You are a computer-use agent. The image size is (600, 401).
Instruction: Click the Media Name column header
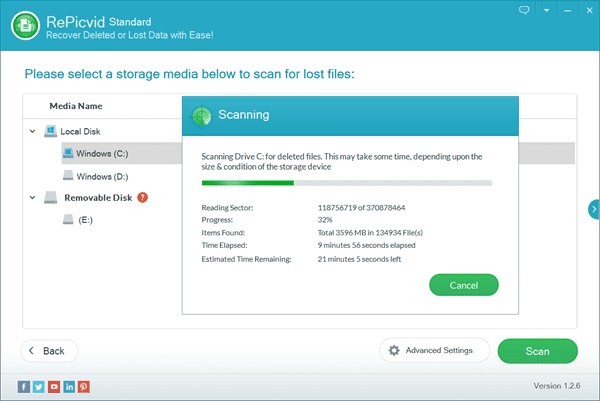click(76, 106)
